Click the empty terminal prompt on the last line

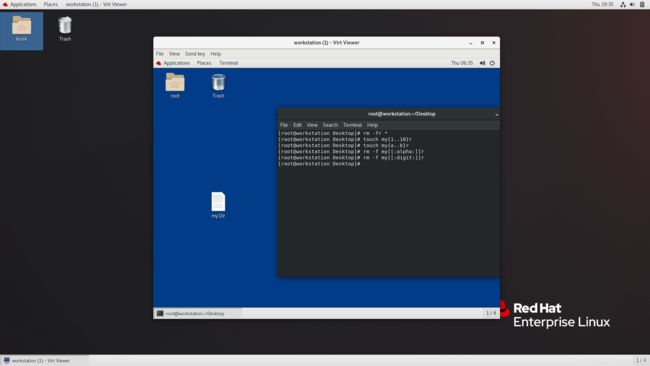[320, 164]
